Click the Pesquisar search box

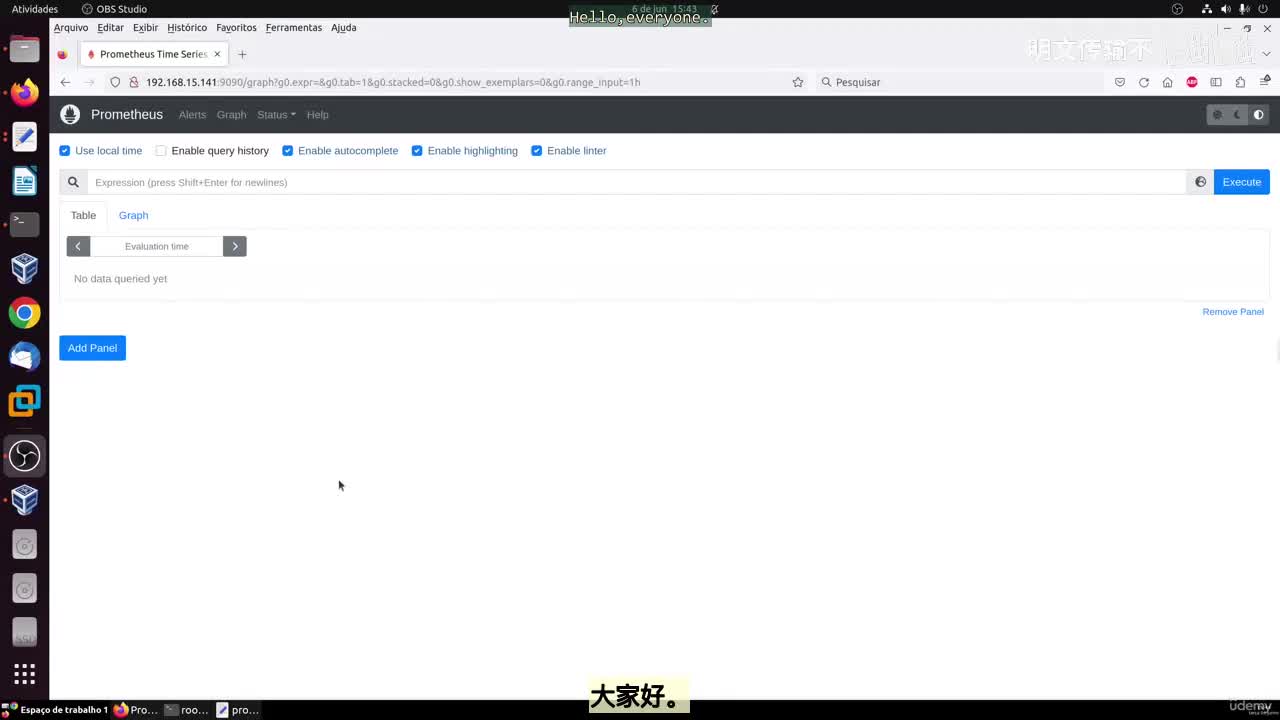tap(959, 82)
